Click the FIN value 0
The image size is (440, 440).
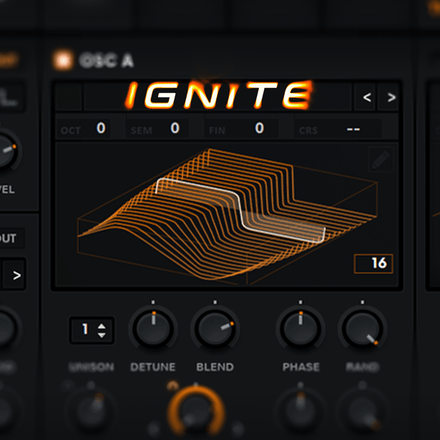[x=259, y=128]
